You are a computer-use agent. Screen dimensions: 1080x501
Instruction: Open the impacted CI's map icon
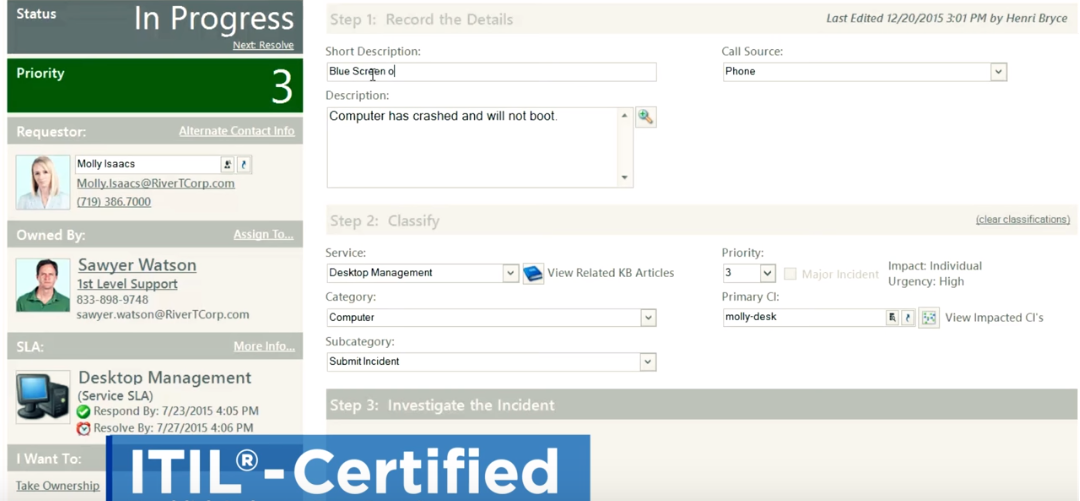[x=929, y=318]
